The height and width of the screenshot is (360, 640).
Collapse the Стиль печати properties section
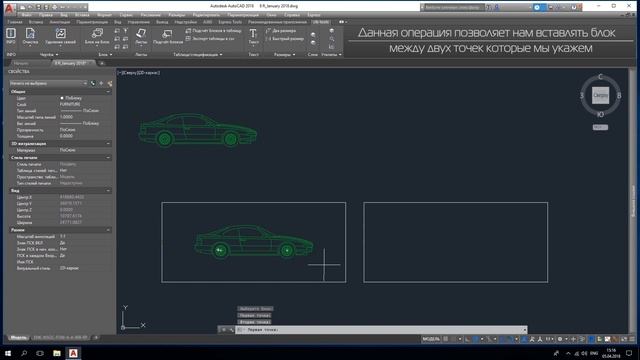pos(108,158)
